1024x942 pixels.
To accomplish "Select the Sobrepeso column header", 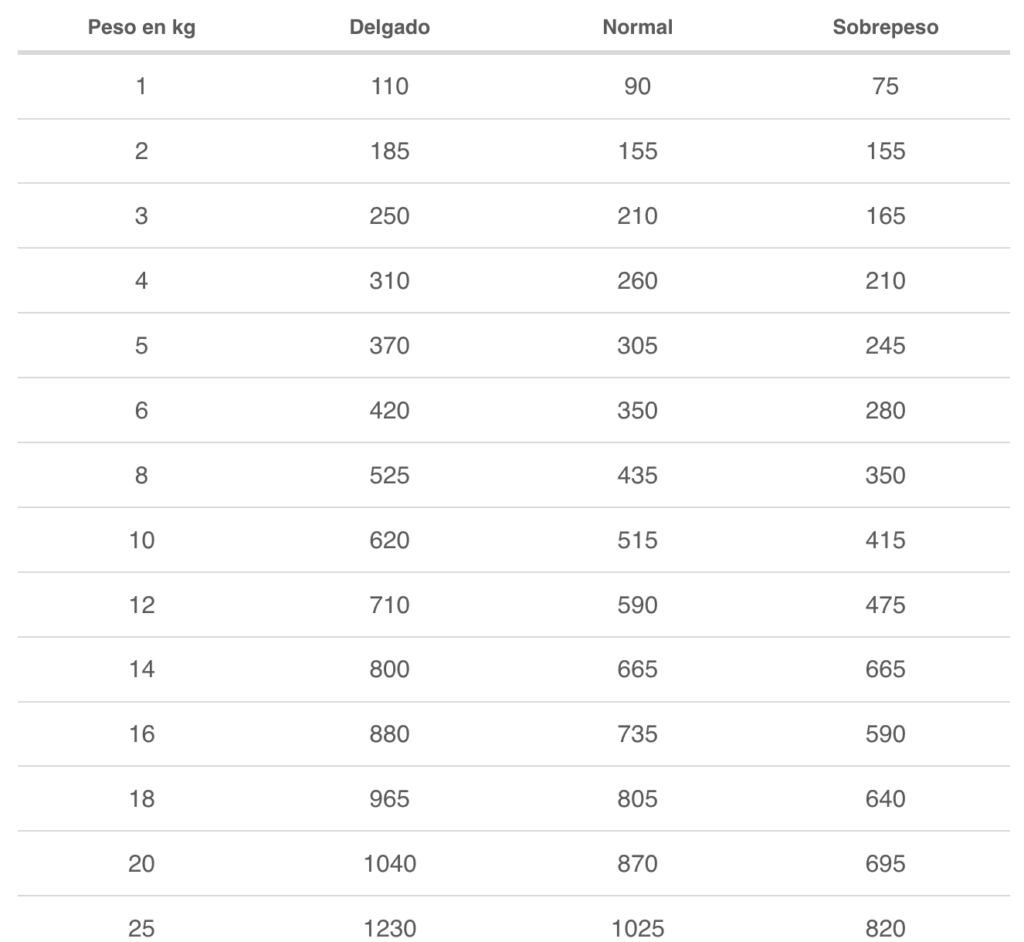I will 886,27.
